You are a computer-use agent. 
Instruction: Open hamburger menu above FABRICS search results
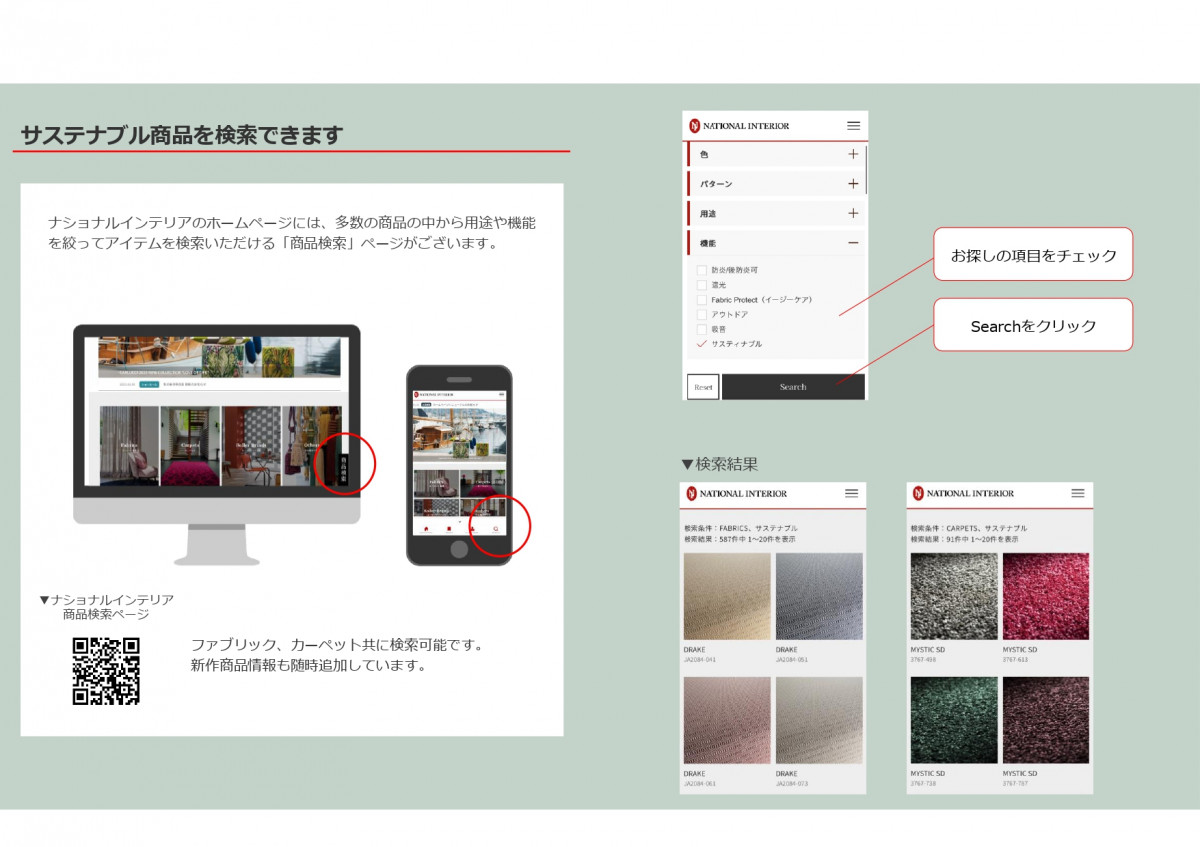pyautogui.click(x=851, y=494)
